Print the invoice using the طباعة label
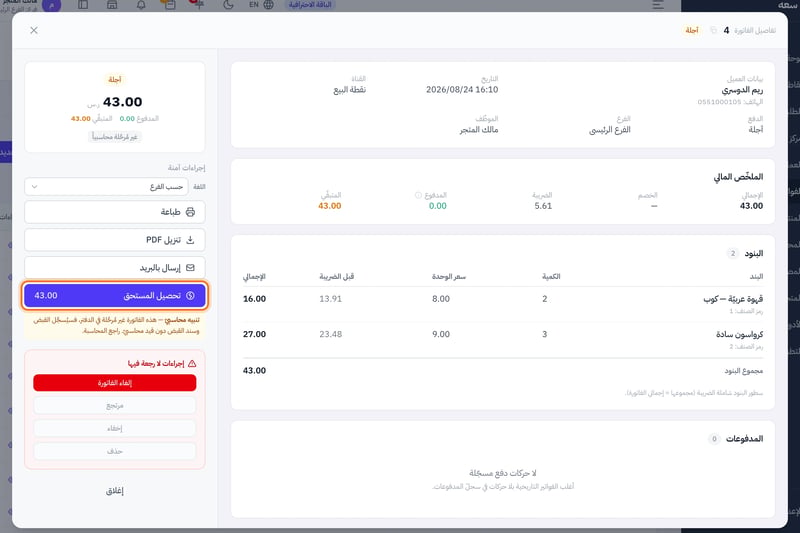The height and width of the screenshot is (533, 800). (x=170, y=212)
